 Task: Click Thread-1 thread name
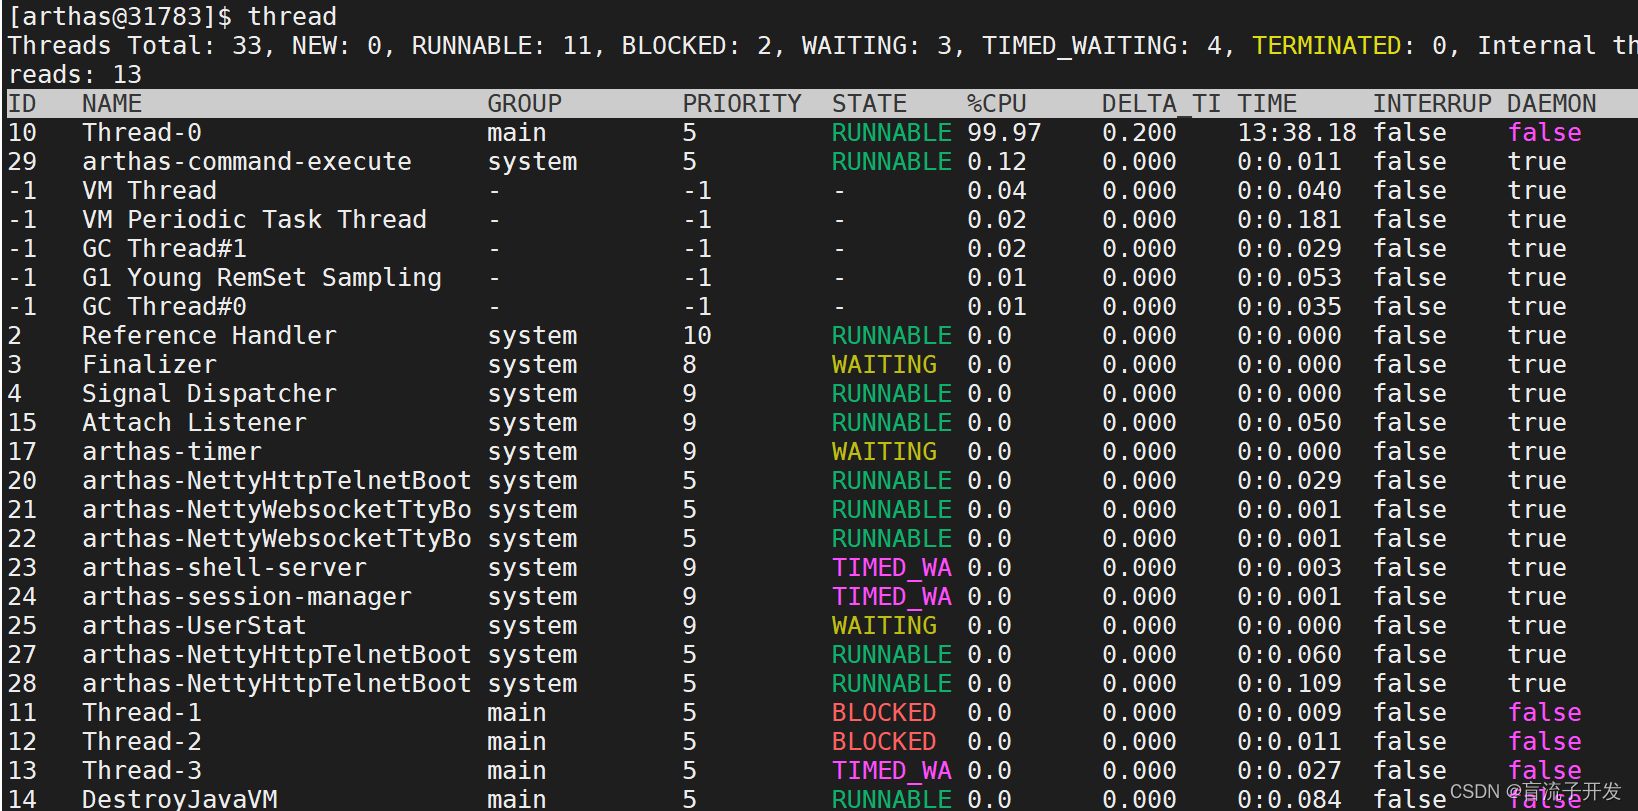point(142,713)
